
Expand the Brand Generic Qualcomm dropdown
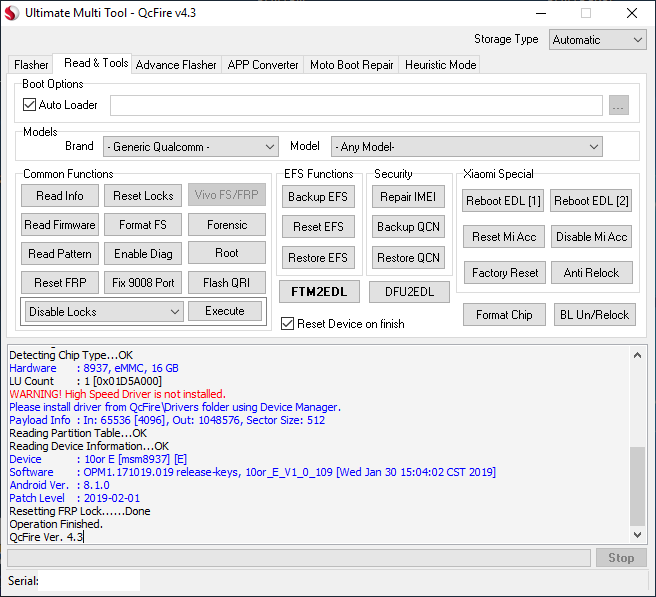tap(191, 147)
